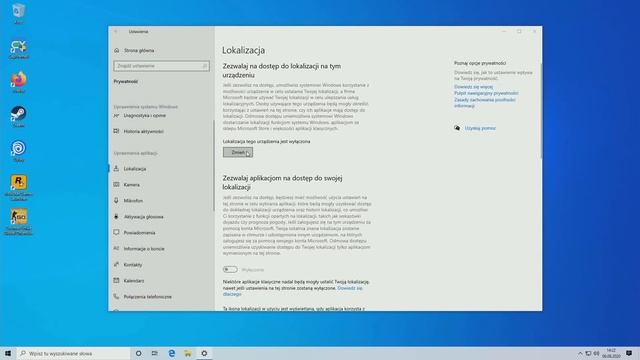Click the network icon in system tray
The width and height of the screenshot is (640, 360).
tap(588, 353)
